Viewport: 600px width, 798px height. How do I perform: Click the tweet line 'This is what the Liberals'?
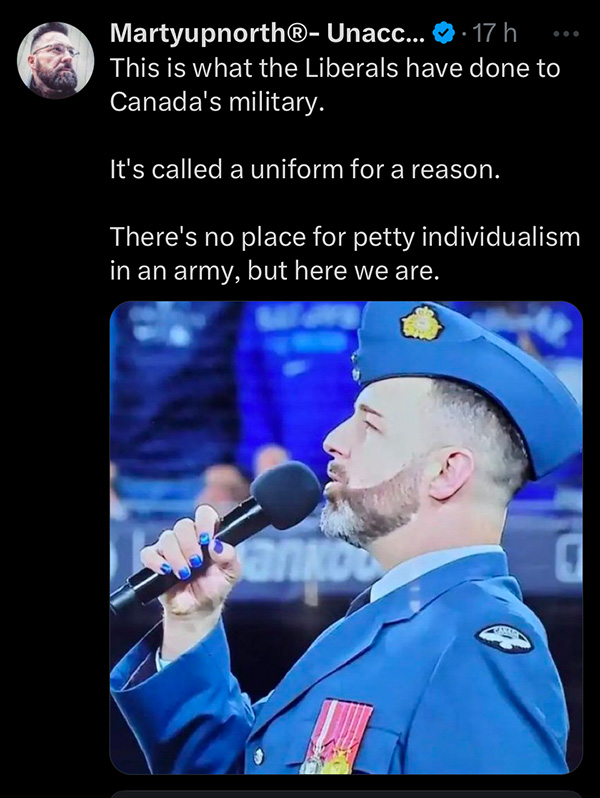335,68
